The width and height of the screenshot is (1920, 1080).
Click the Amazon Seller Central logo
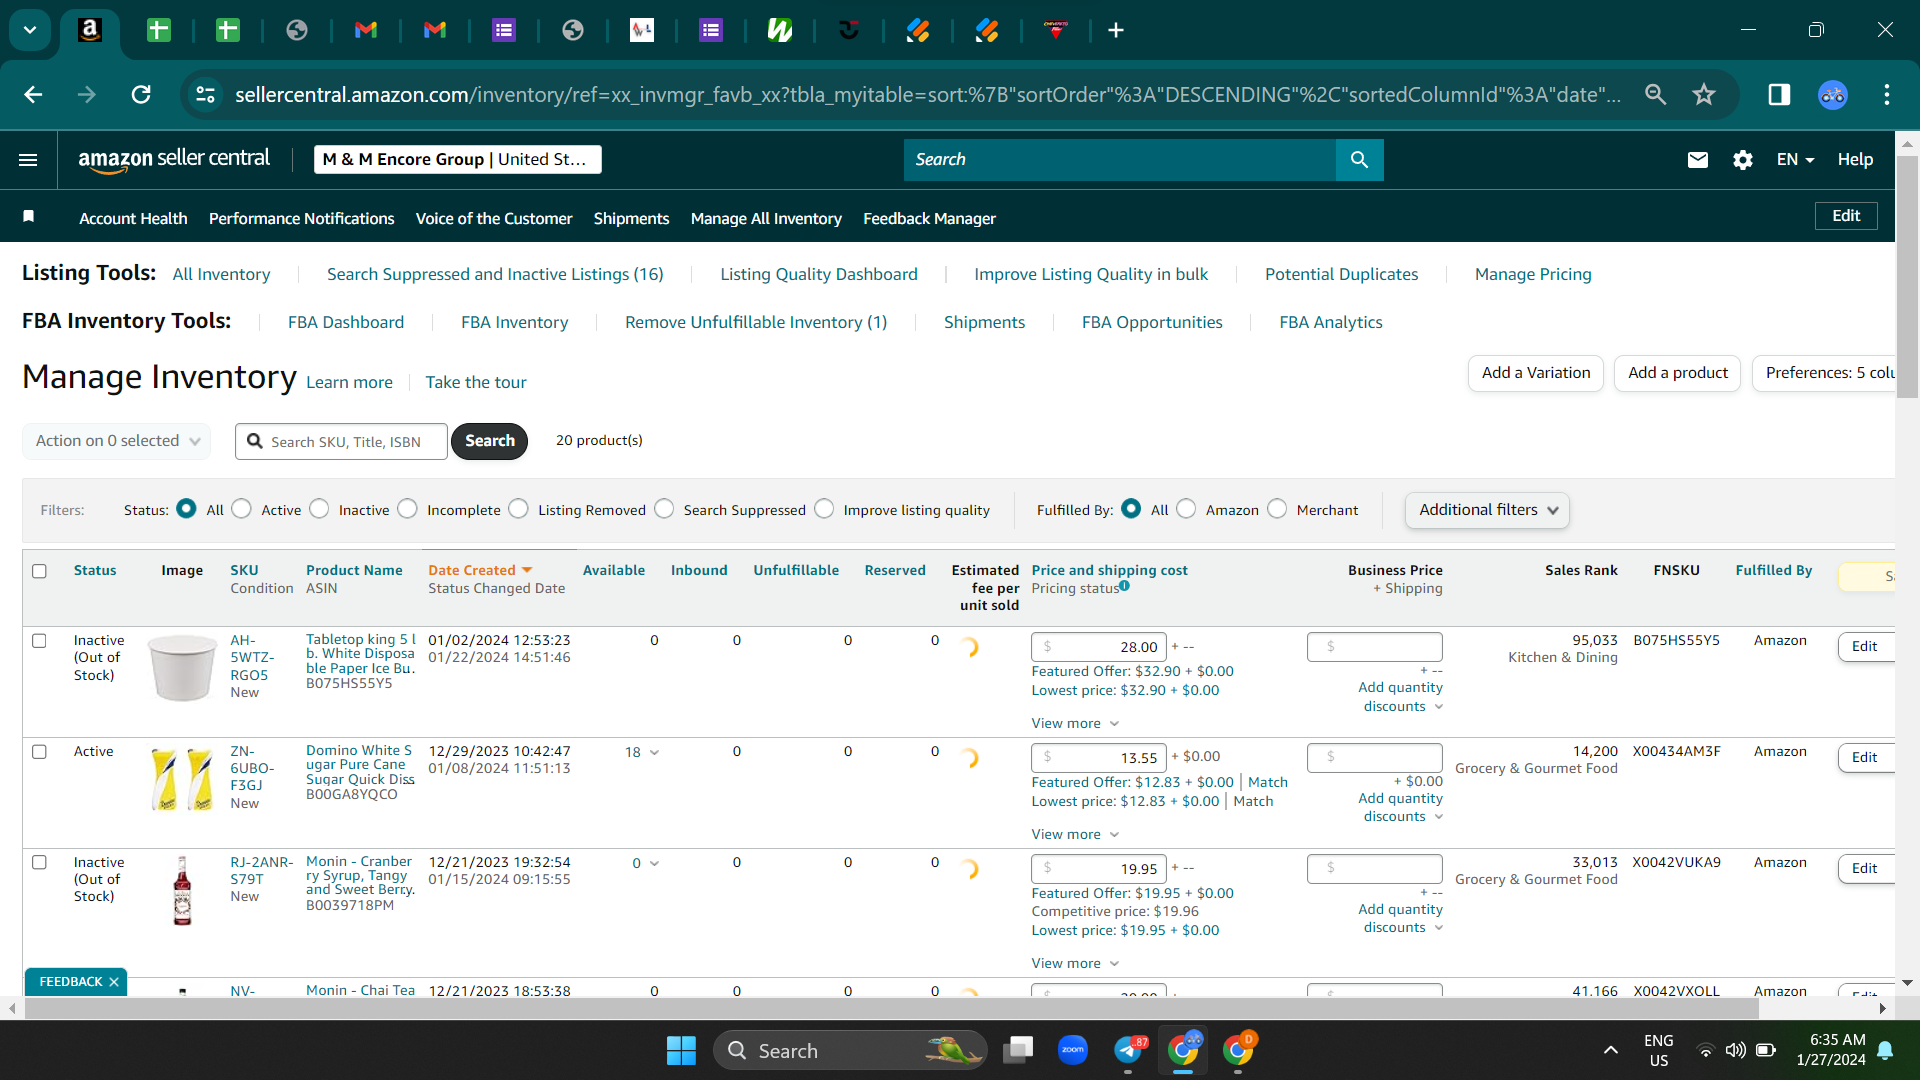tap(174, 160)
